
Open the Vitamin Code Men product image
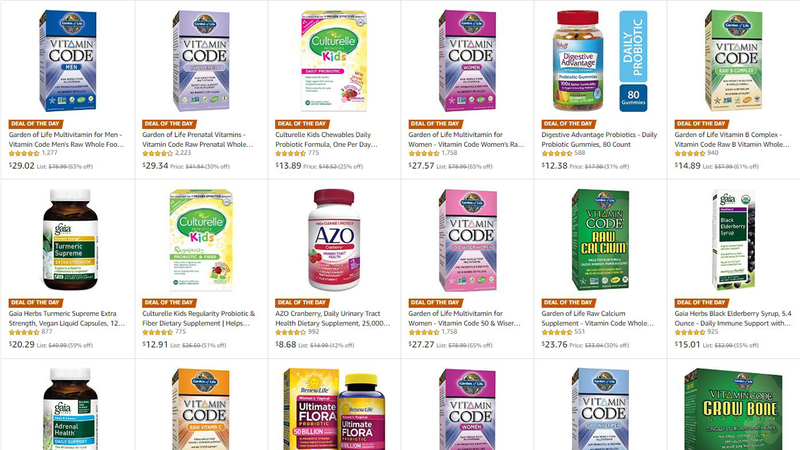click(68, 60)
